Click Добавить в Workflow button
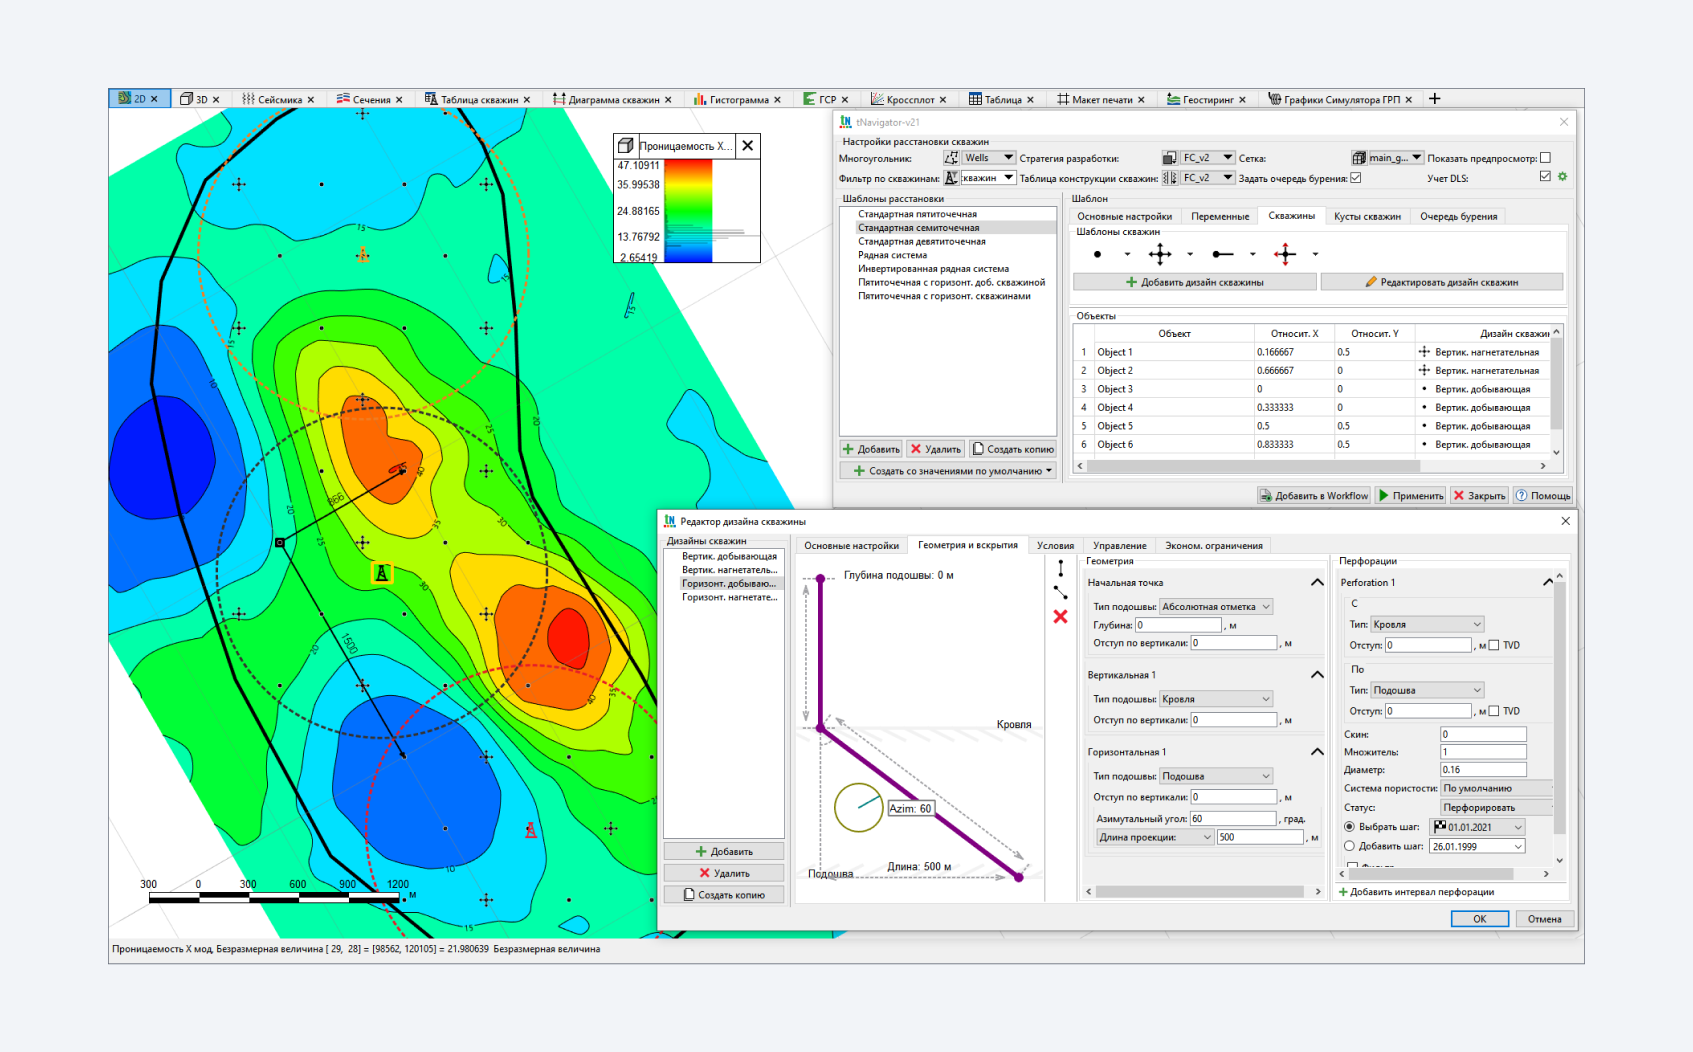 click(x=1313, y=495)
